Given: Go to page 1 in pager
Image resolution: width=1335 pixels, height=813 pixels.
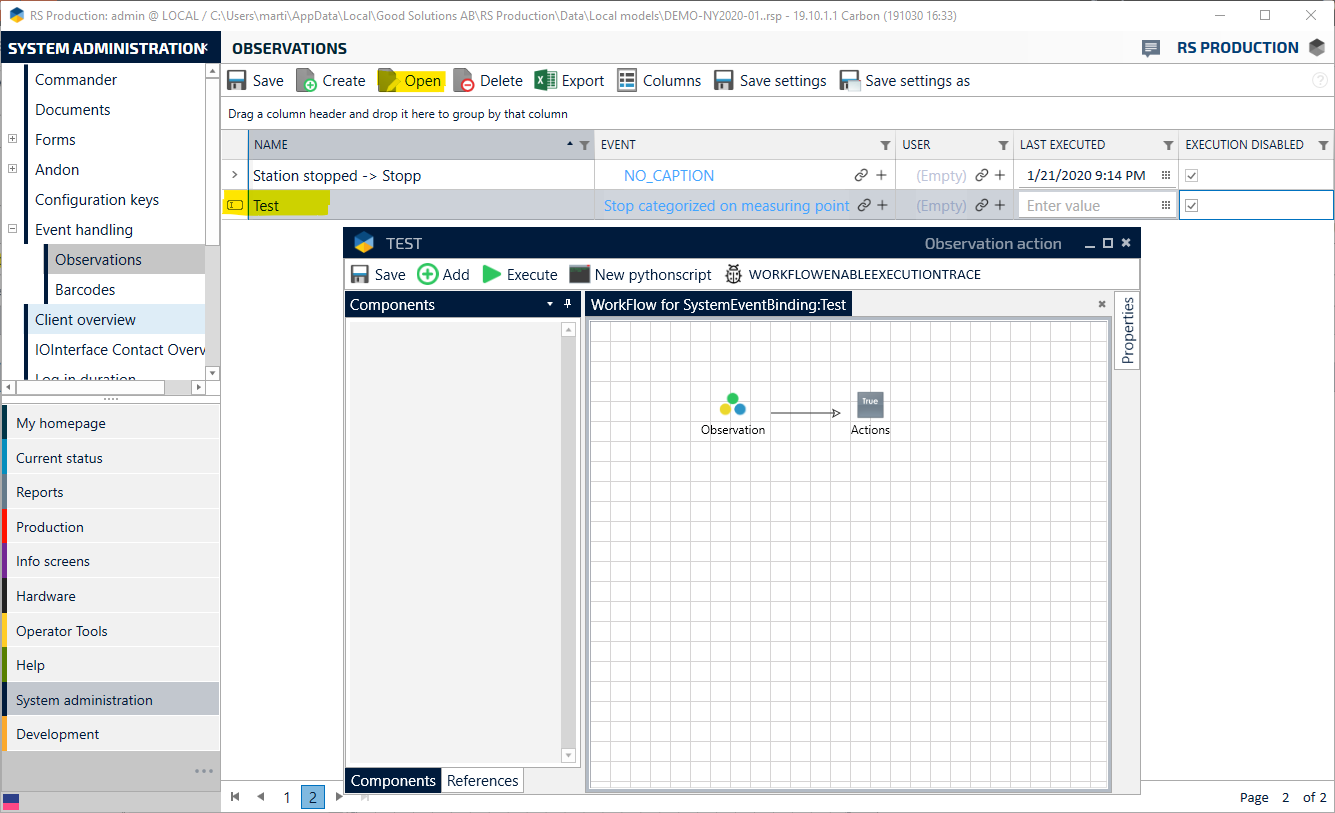Looking at the screenshot, I should pos(287,797).
